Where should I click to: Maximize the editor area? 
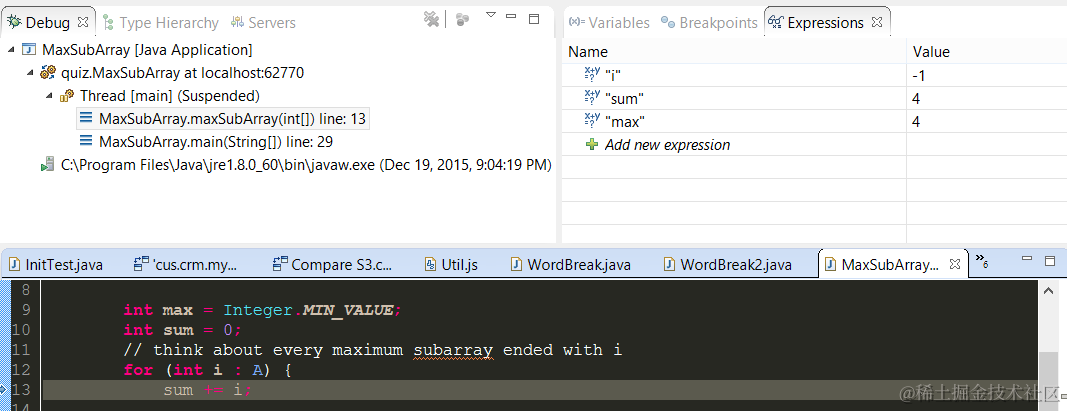1050,261
